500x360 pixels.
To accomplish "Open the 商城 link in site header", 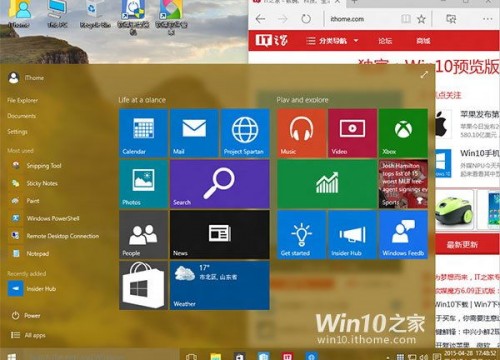I will click(x=423, y=41).
